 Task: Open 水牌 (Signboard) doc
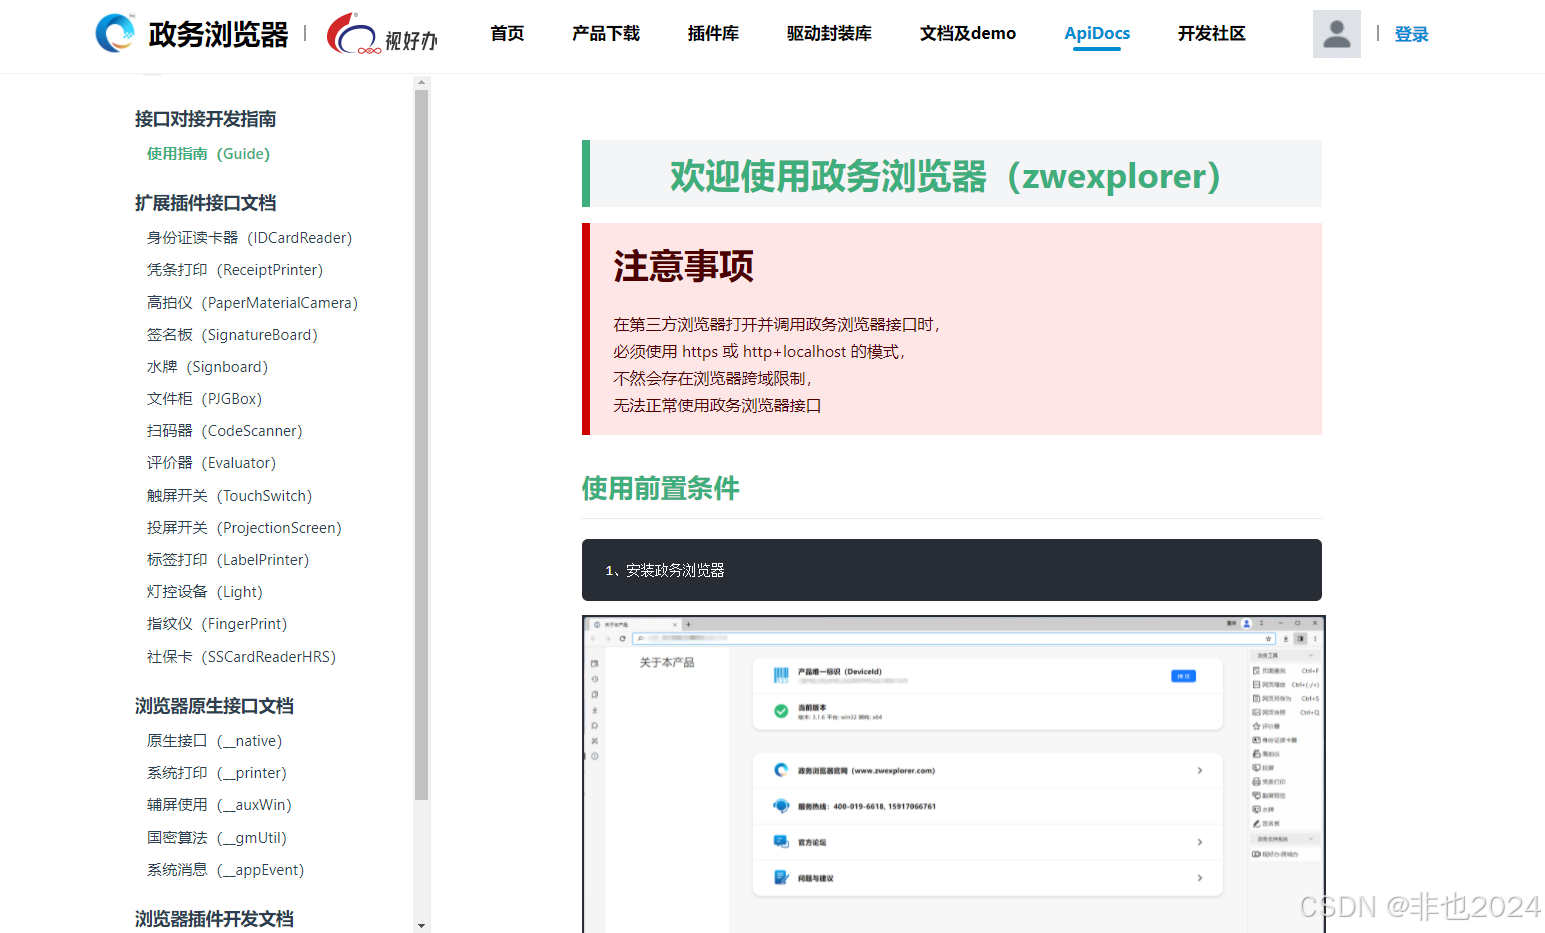pyautogui.click(x=207, y=367)
